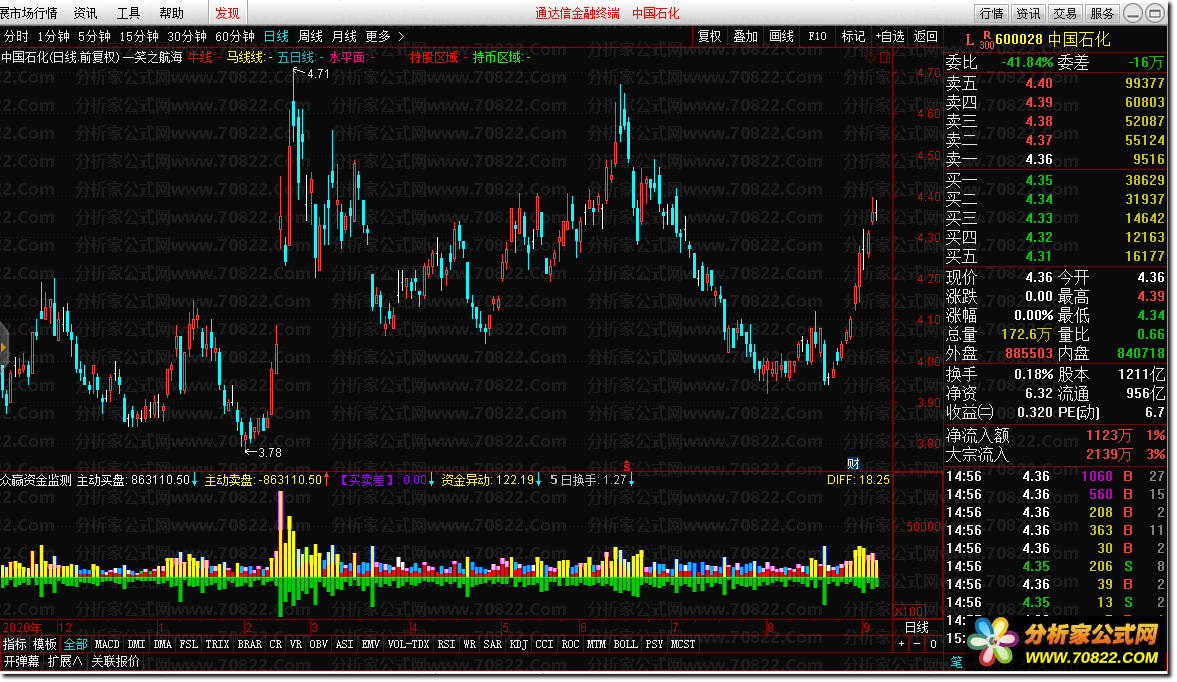Open F10 company information
This screenshot has height=682, width=1177.
(x=817, y=36)
